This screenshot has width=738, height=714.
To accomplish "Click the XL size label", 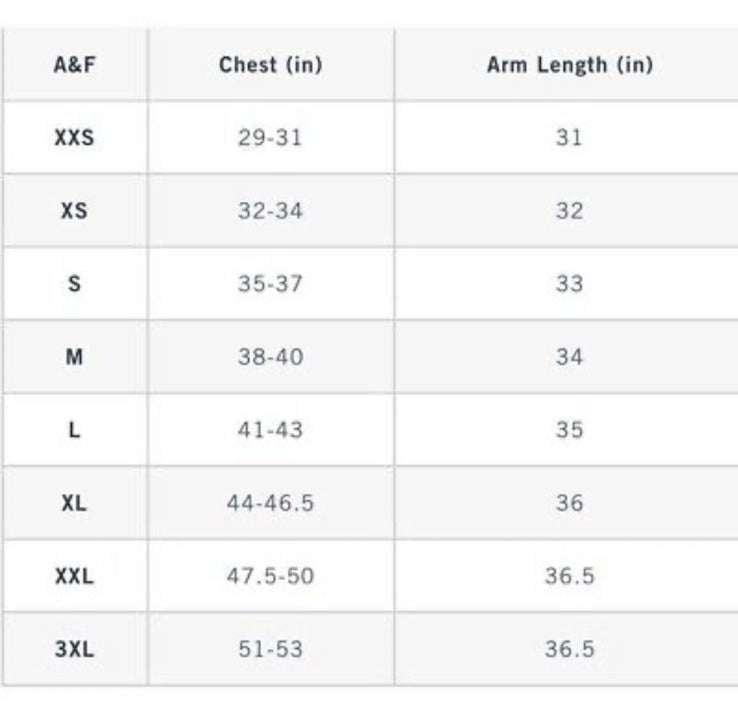I will [x=74, y=503].
